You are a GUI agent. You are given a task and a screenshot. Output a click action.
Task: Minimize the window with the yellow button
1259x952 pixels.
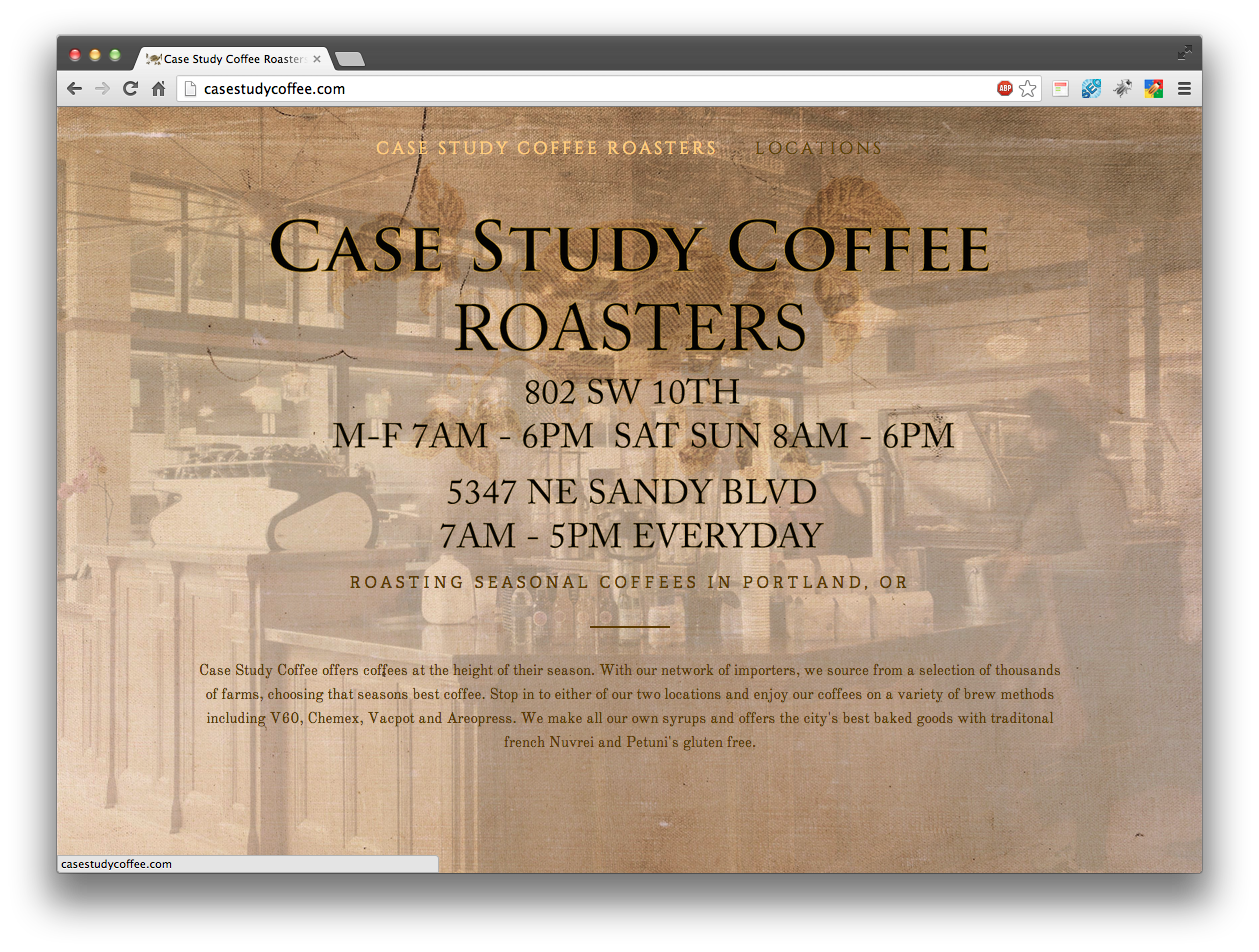[x=95, y=55]
